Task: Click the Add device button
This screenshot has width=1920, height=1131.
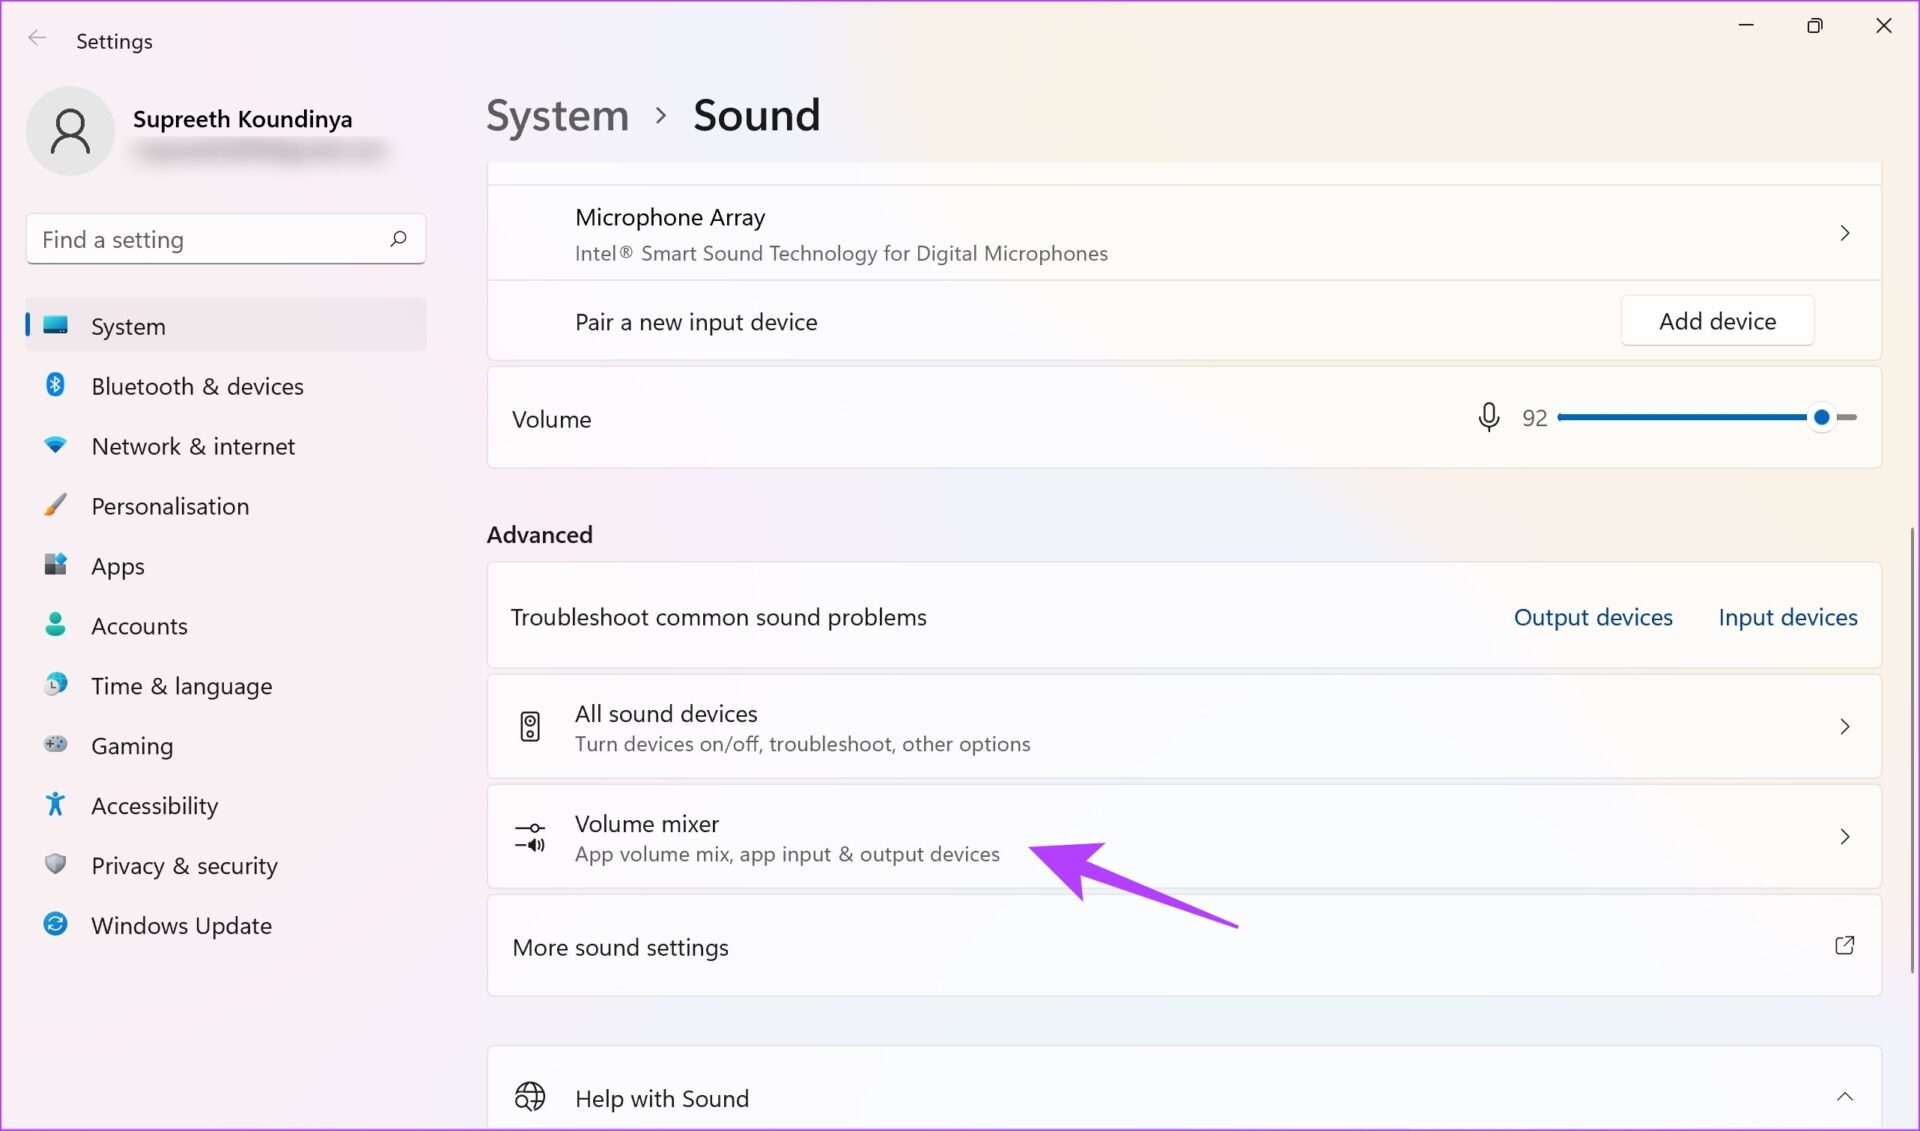Action: coord(1717,320)
